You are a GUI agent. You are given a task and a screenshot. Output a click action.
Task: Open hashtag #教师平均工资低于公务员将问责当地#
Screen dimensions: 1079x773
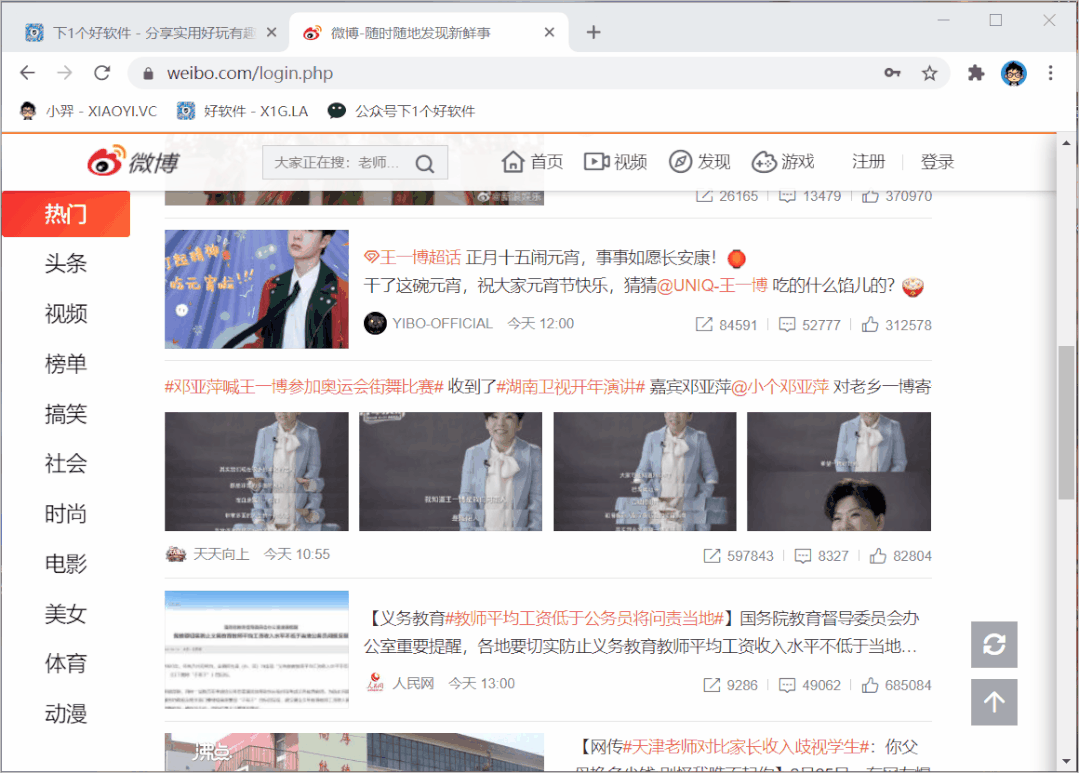tap(584, 618)
